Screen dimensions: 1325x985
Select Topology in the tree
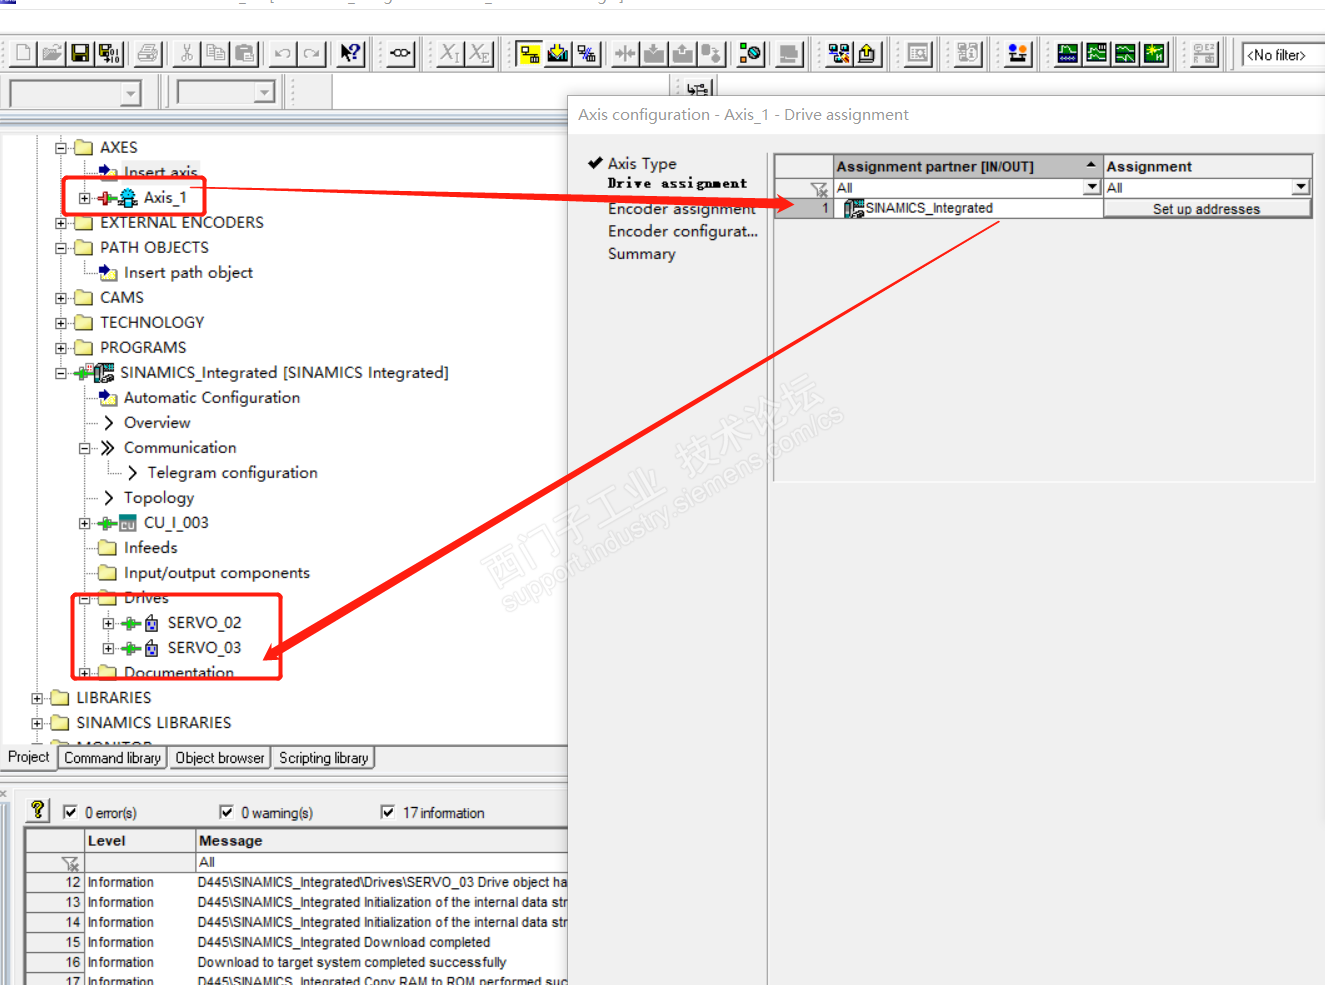(x=159, y=498)
